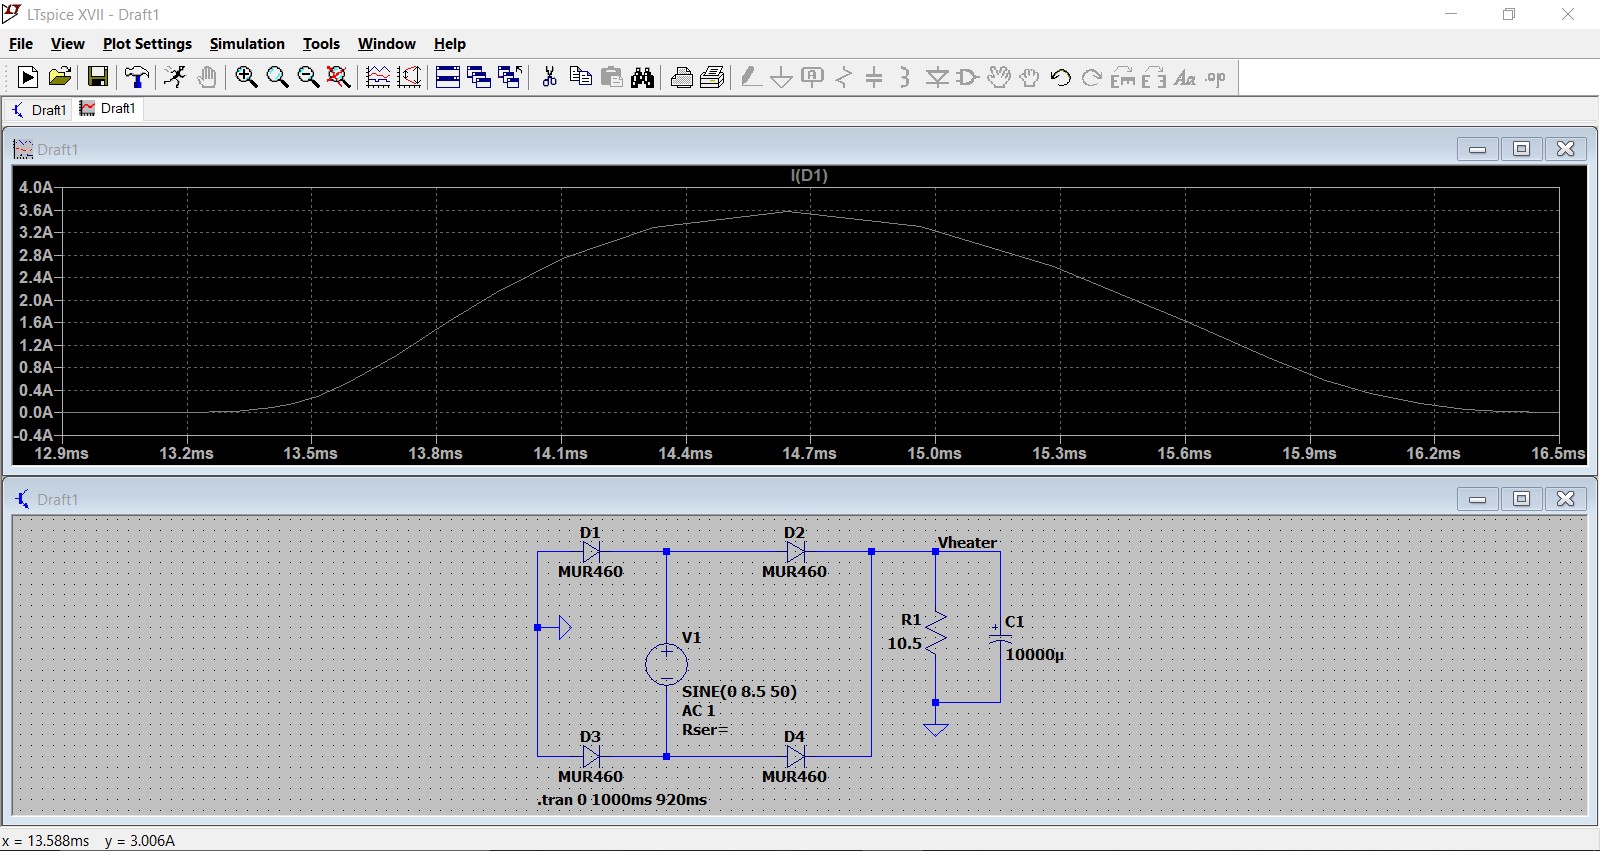This screenshot has height=851, width=1600.
Task: Select the Text 'Aa' tool
Action: pyautogui.click(x=1185, y=77)
